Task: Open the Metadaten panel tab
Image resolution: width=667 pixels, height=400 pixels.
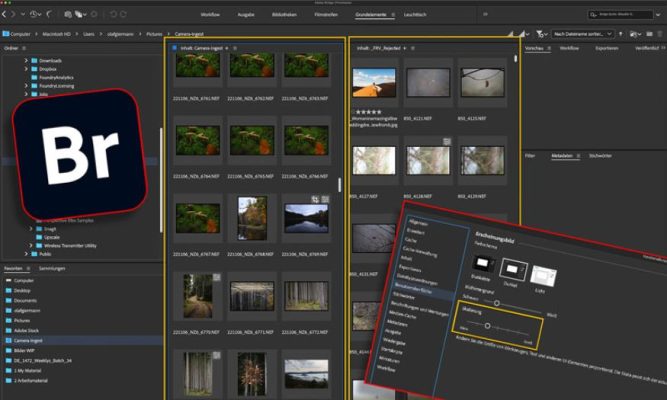Action: click(x=565, y=156)
